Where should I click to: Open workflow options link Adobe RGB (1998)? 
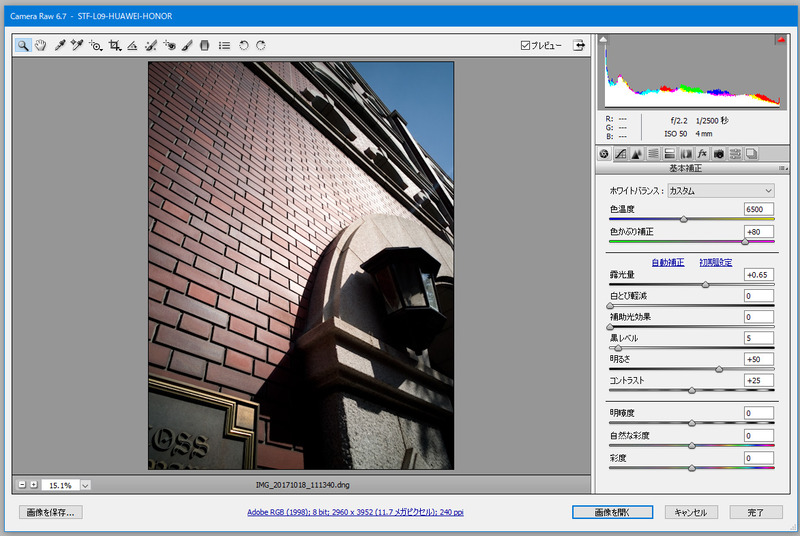(355, 512)
